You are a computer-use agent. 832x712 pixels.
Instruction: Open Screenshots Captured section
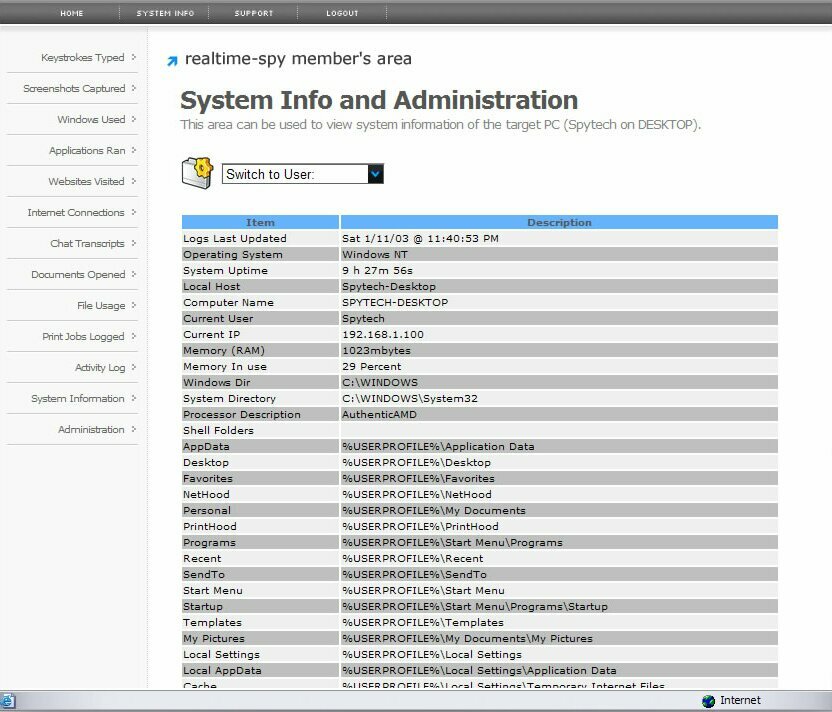(x=74, y=89)
